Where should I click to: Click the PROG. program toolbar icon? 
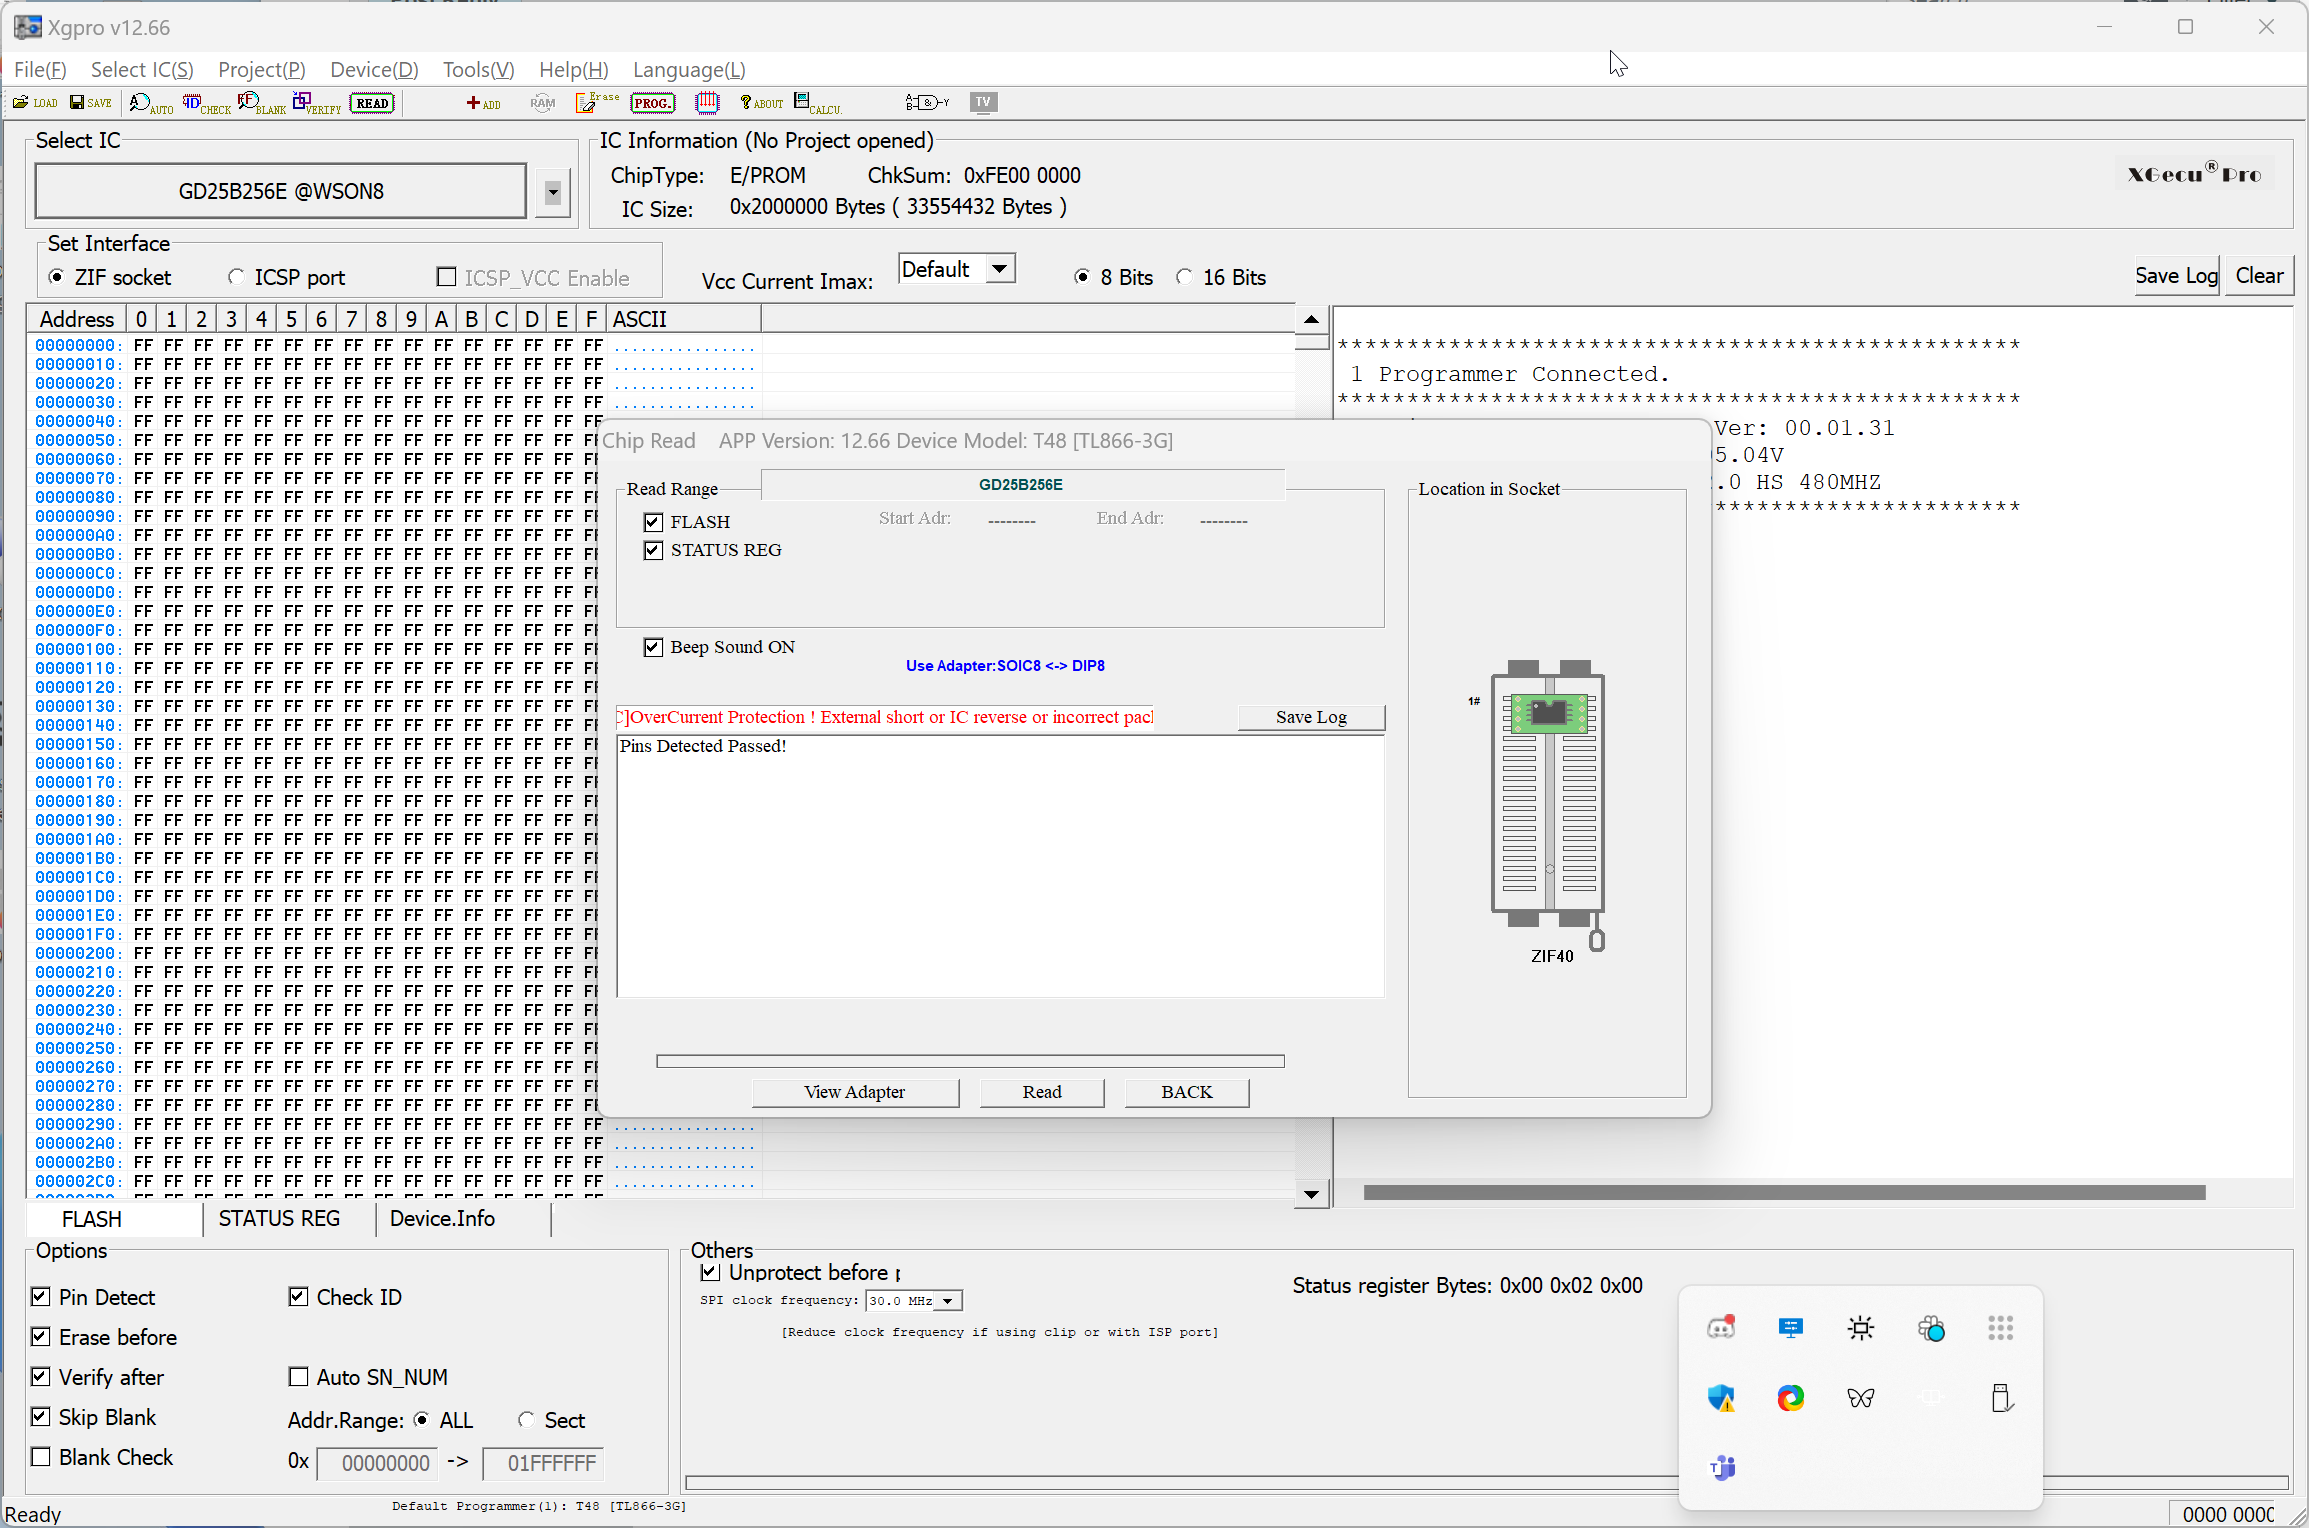(x=652, y=103)
